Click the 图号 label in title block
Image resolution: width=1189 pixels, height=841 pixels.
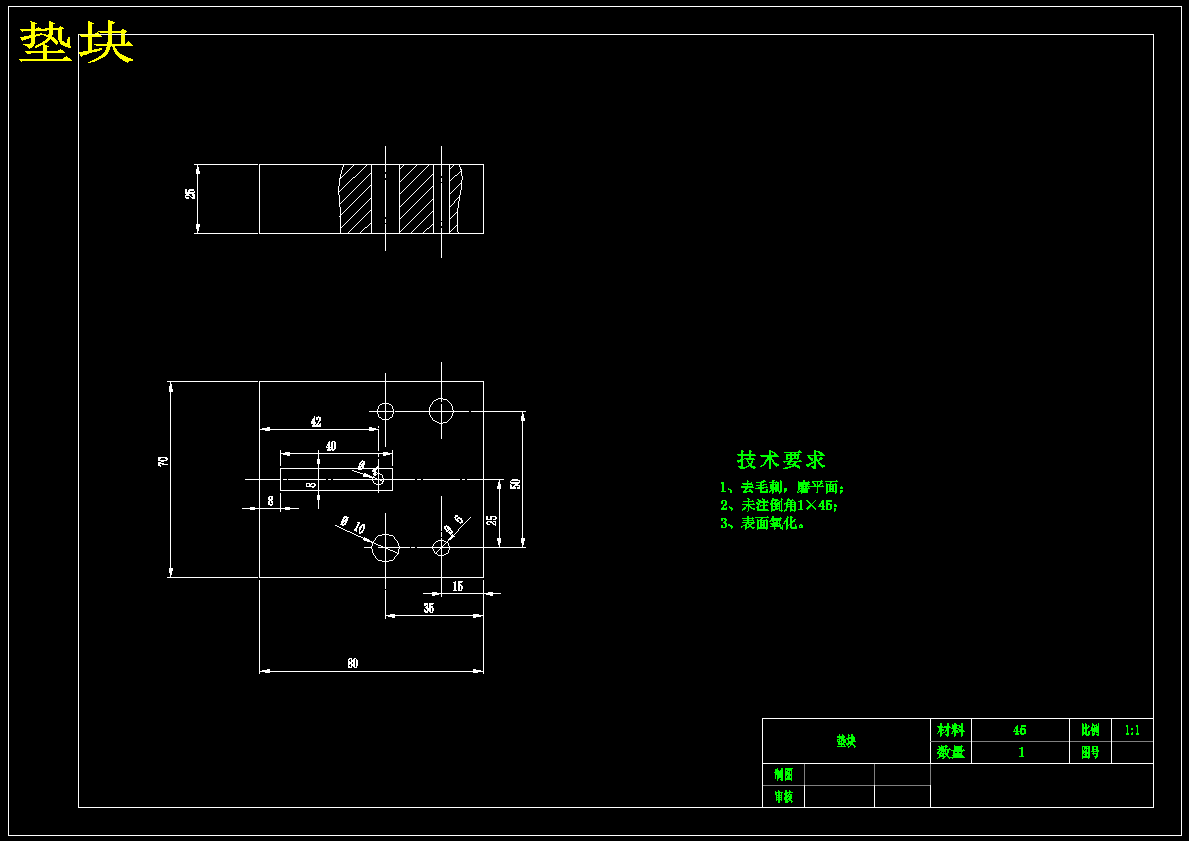(x=1090, y=752)
